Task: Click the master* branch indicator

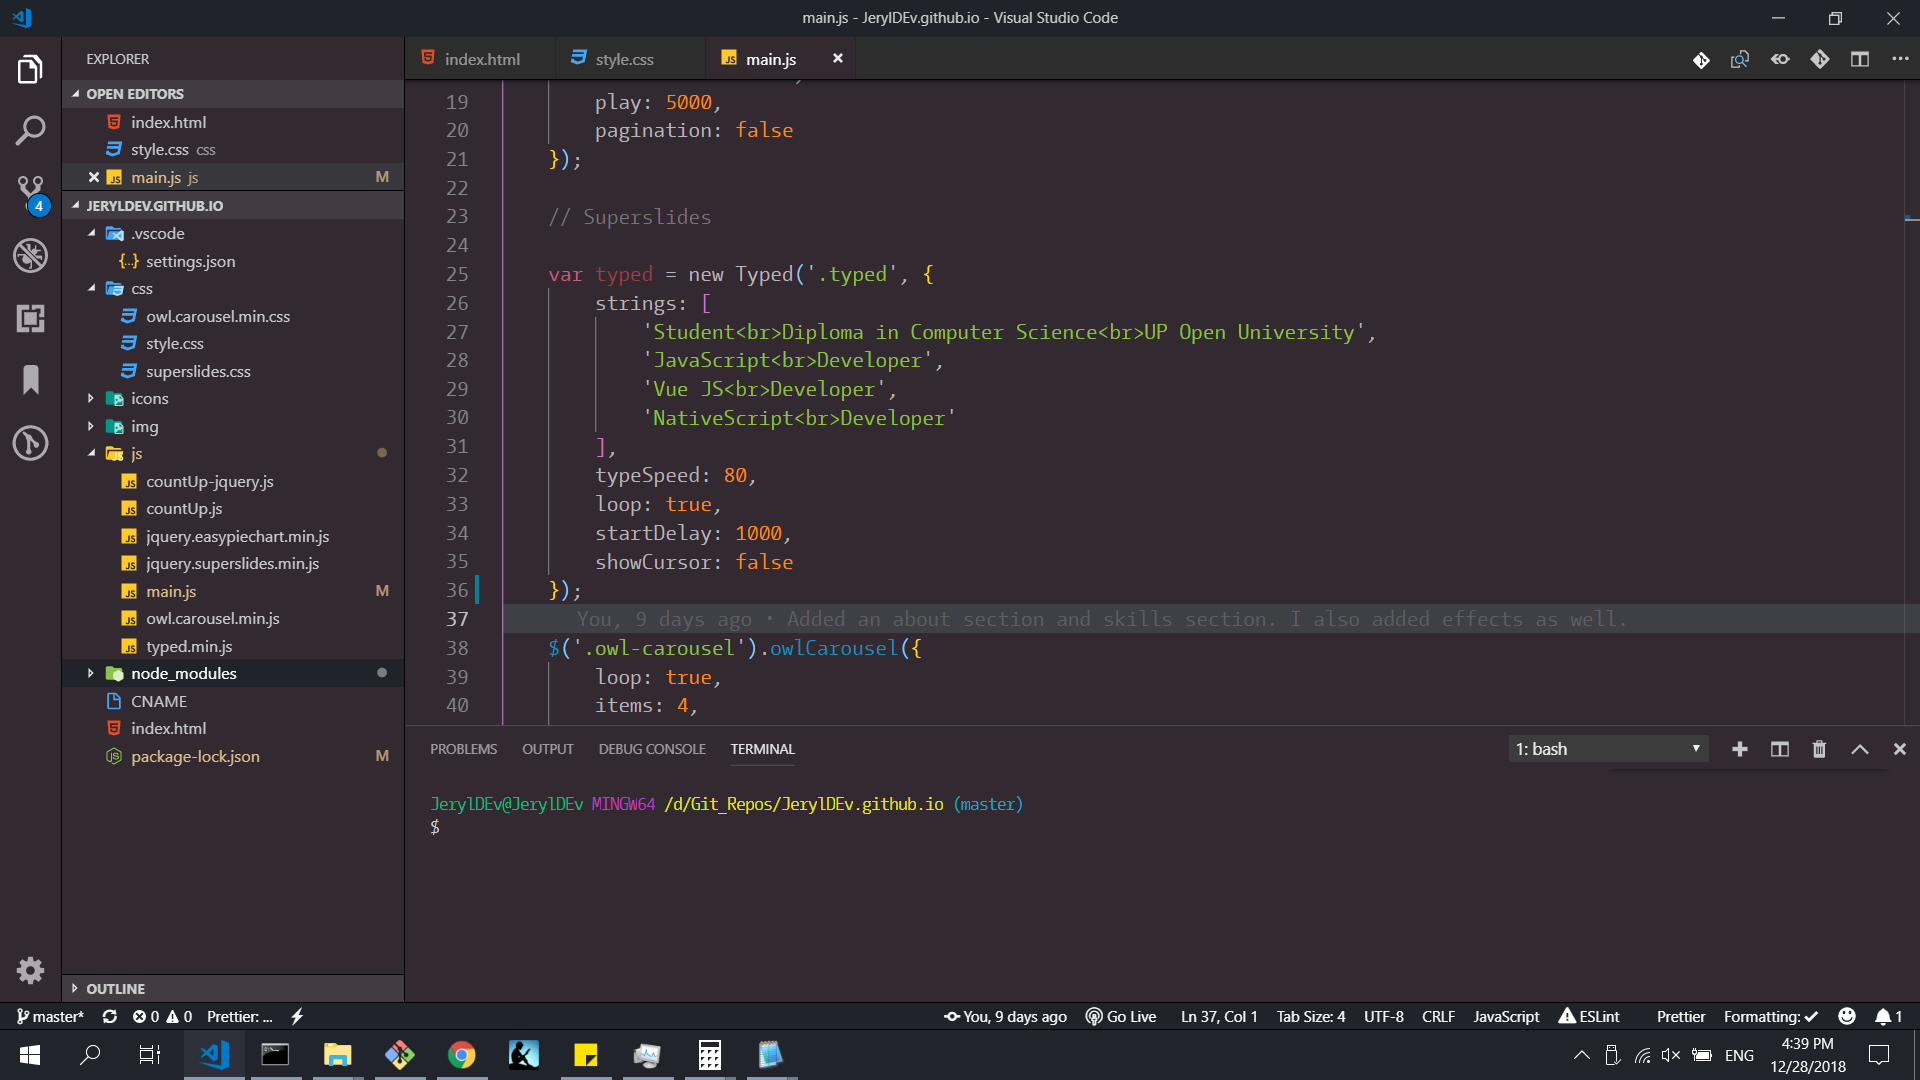Action: pos(50,1016)
